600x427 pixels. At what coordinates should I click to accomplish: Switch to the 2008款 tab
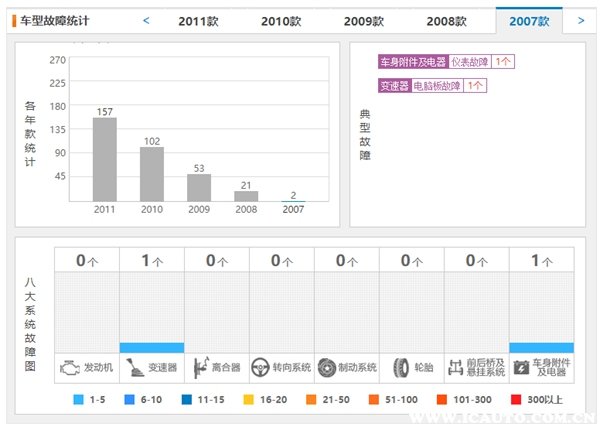click(446, 21)
